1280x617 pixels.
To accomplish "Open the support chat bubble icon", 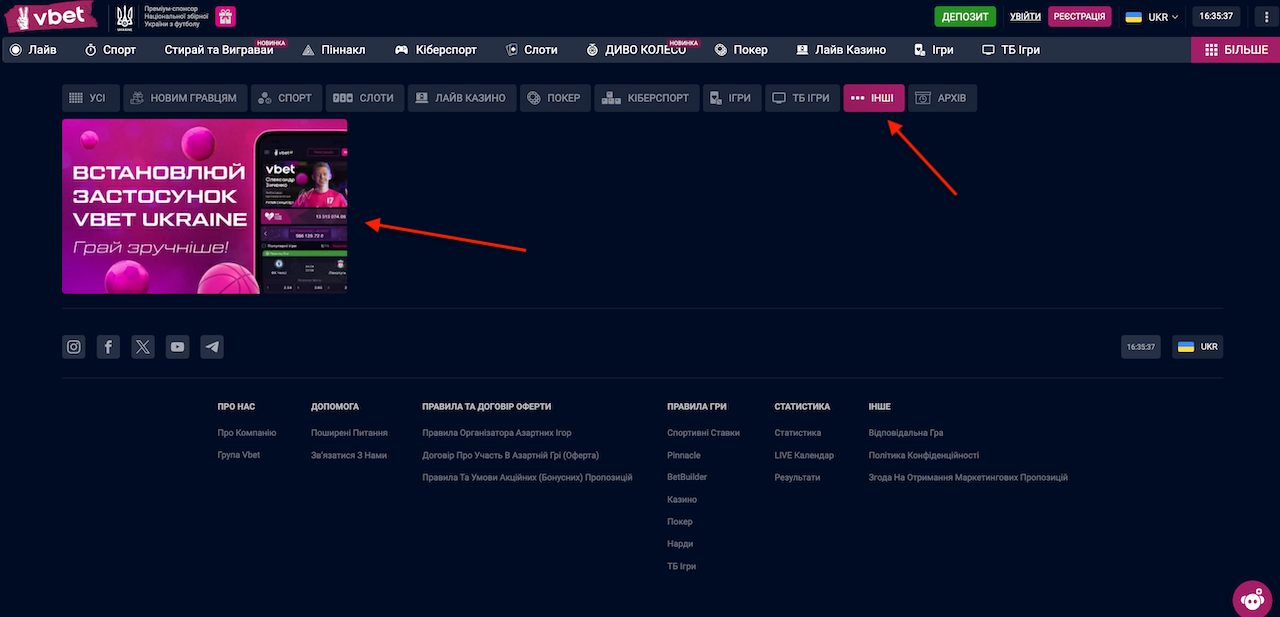I will tap(1251, 599).
